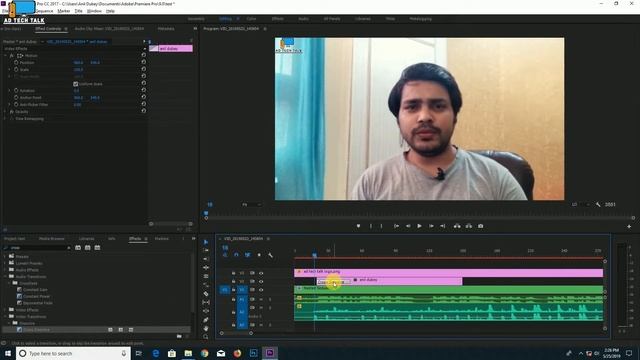Screen dimensions: 640x360
Task: Toggle Accelerated Effects filter icon
Action: (78, 248)
